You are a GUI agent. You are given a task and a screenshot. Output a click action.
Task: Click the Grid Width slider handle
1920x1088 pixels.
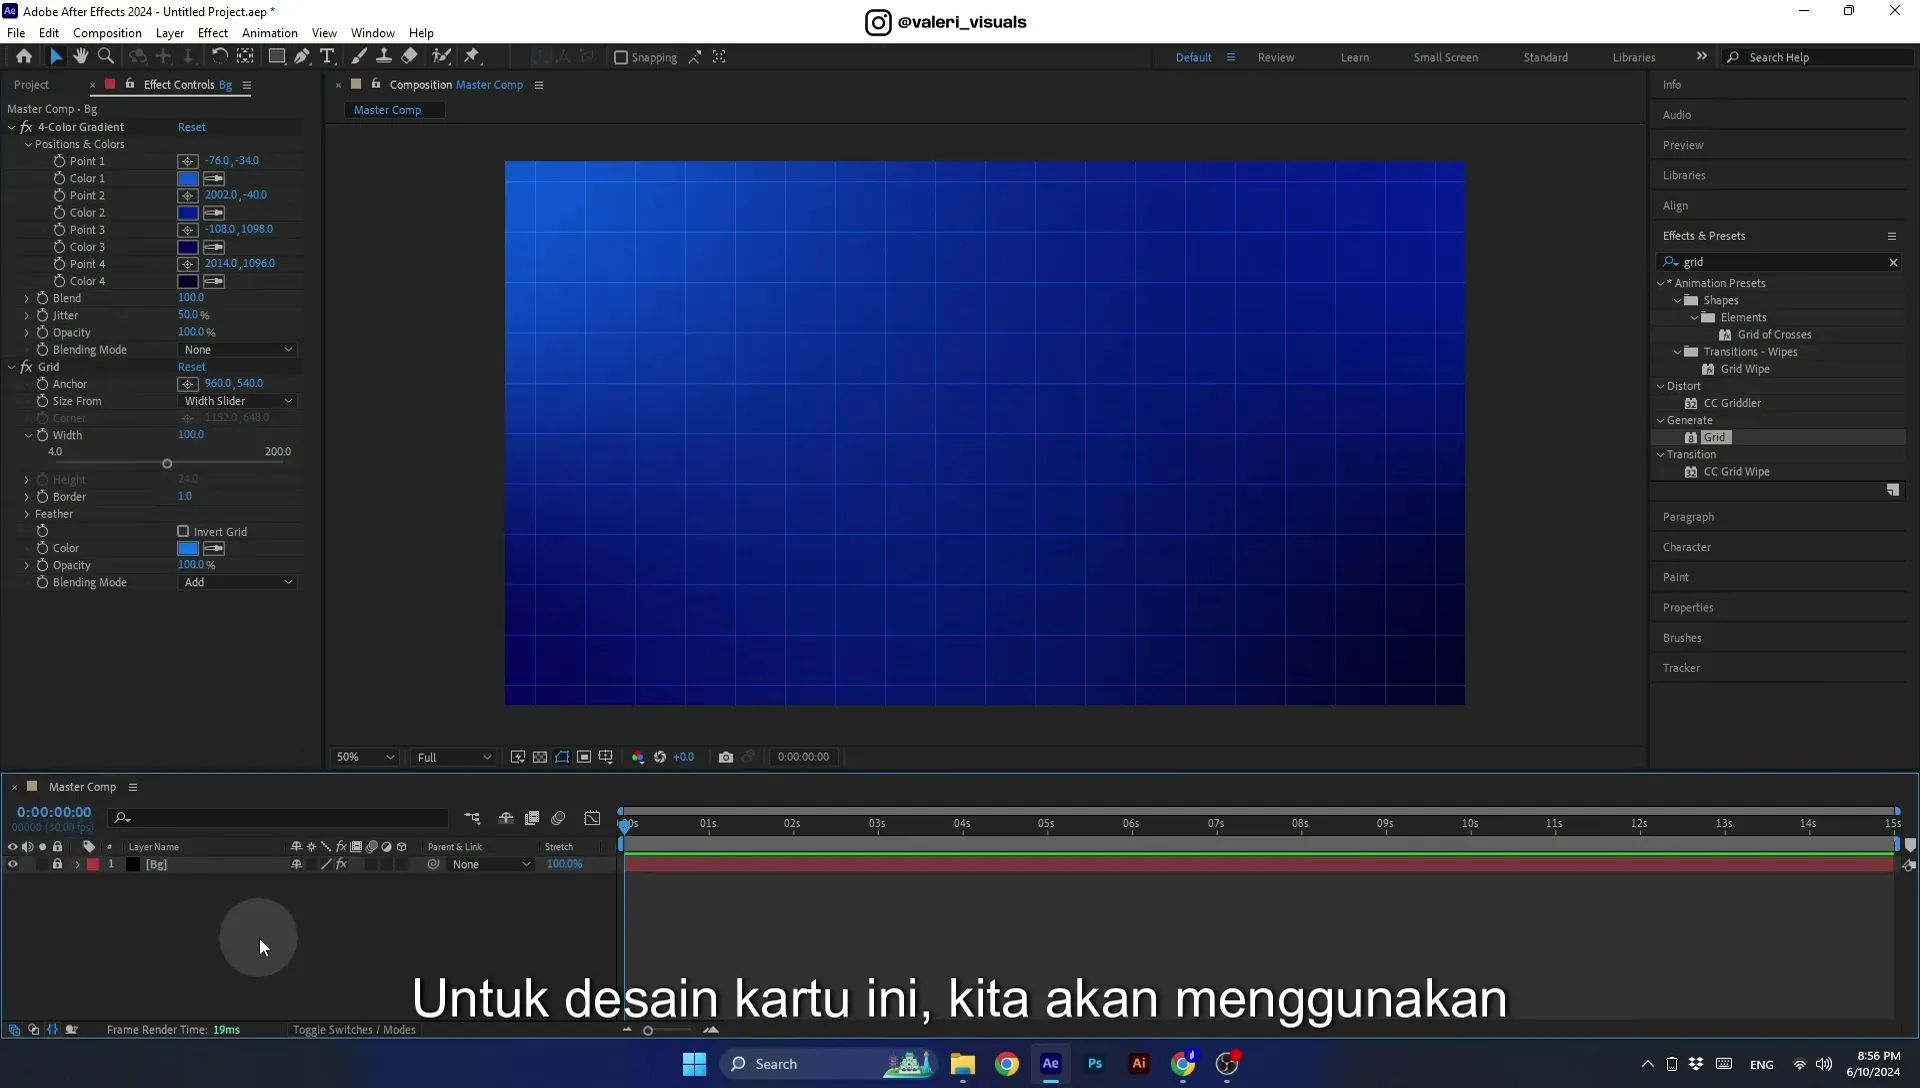167,464
